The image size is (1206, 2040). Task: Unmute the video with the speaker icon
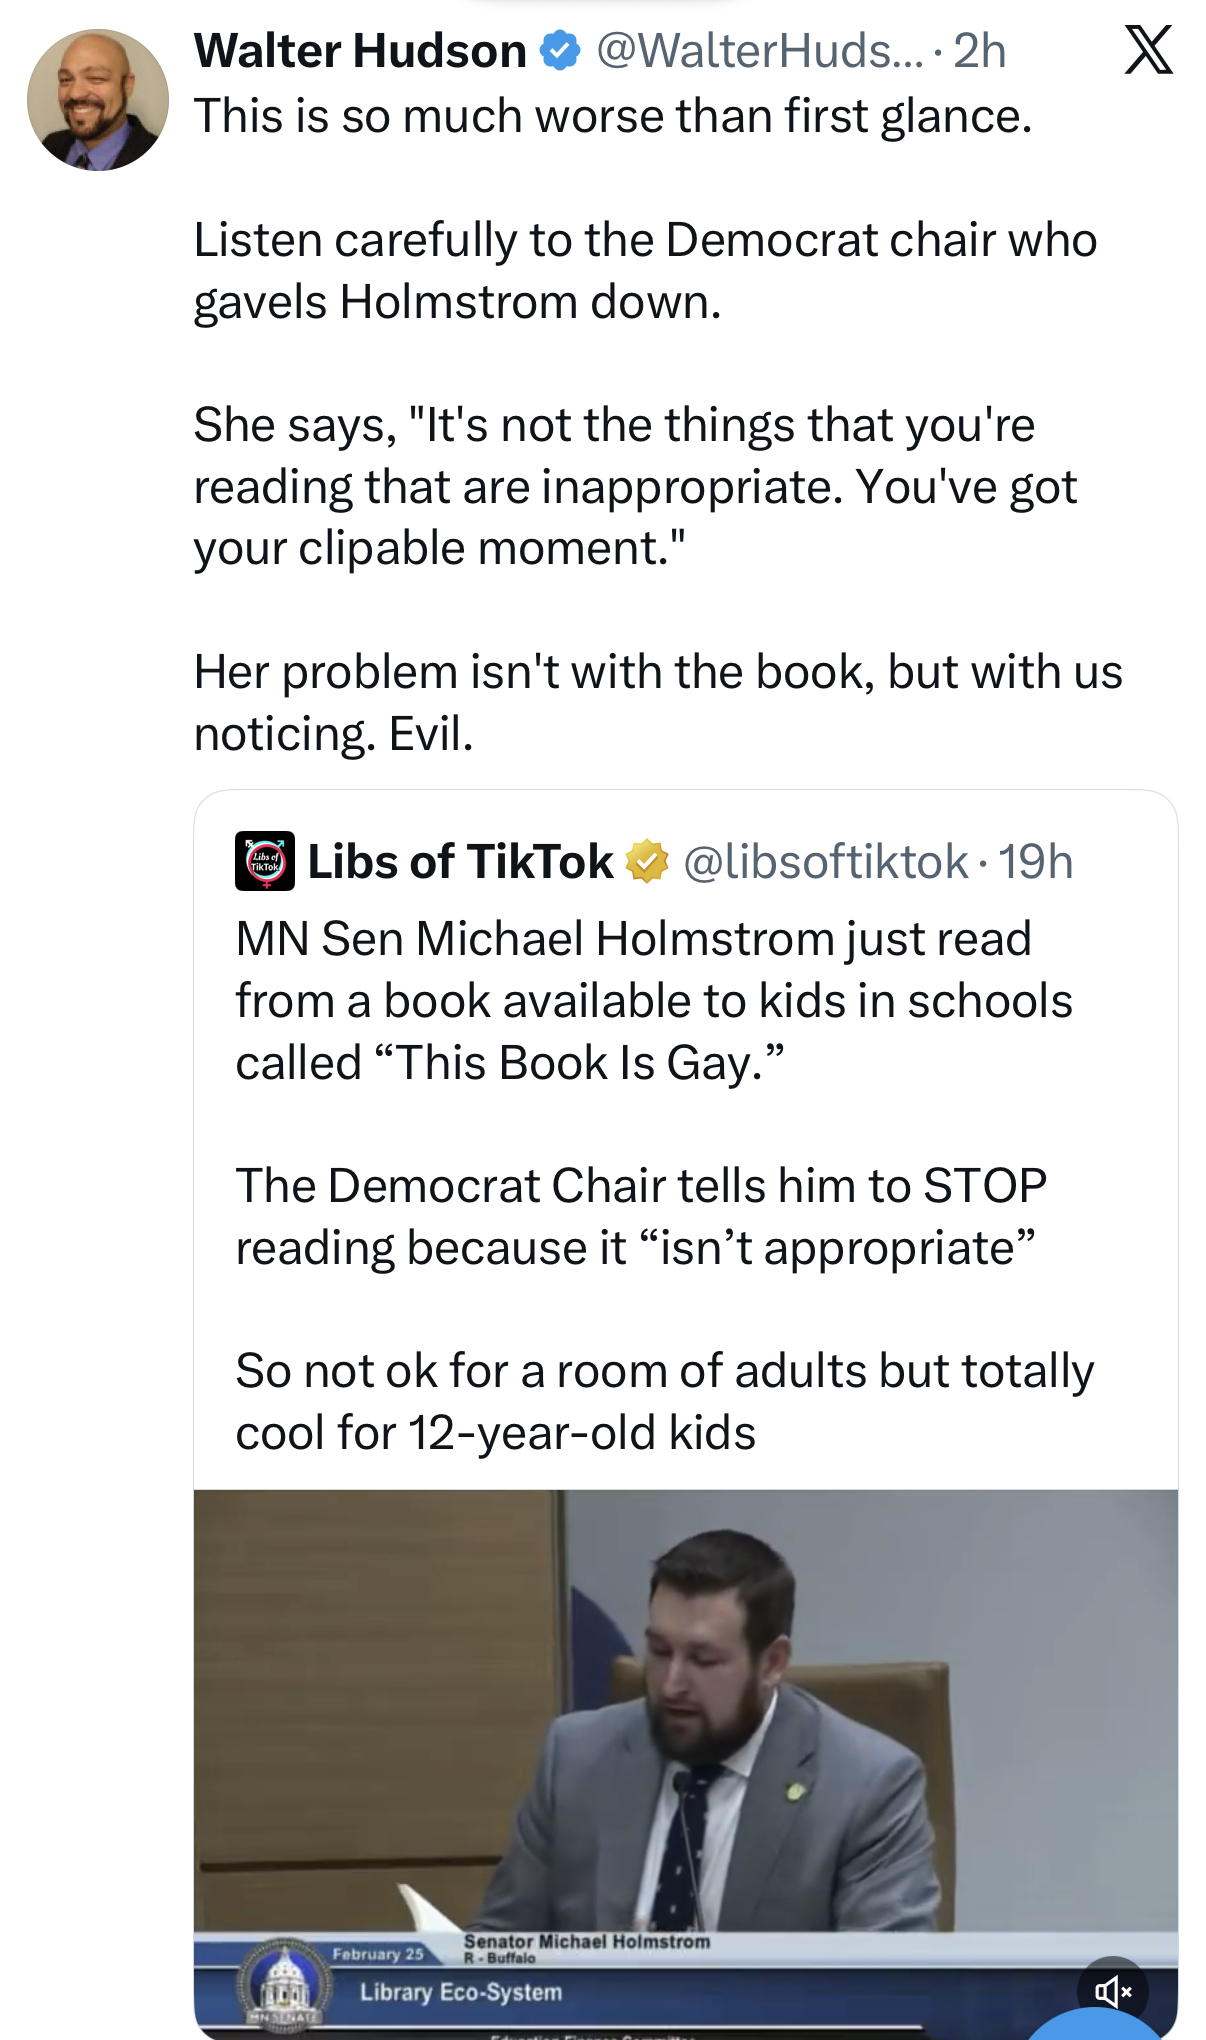click(1112, 1992)
